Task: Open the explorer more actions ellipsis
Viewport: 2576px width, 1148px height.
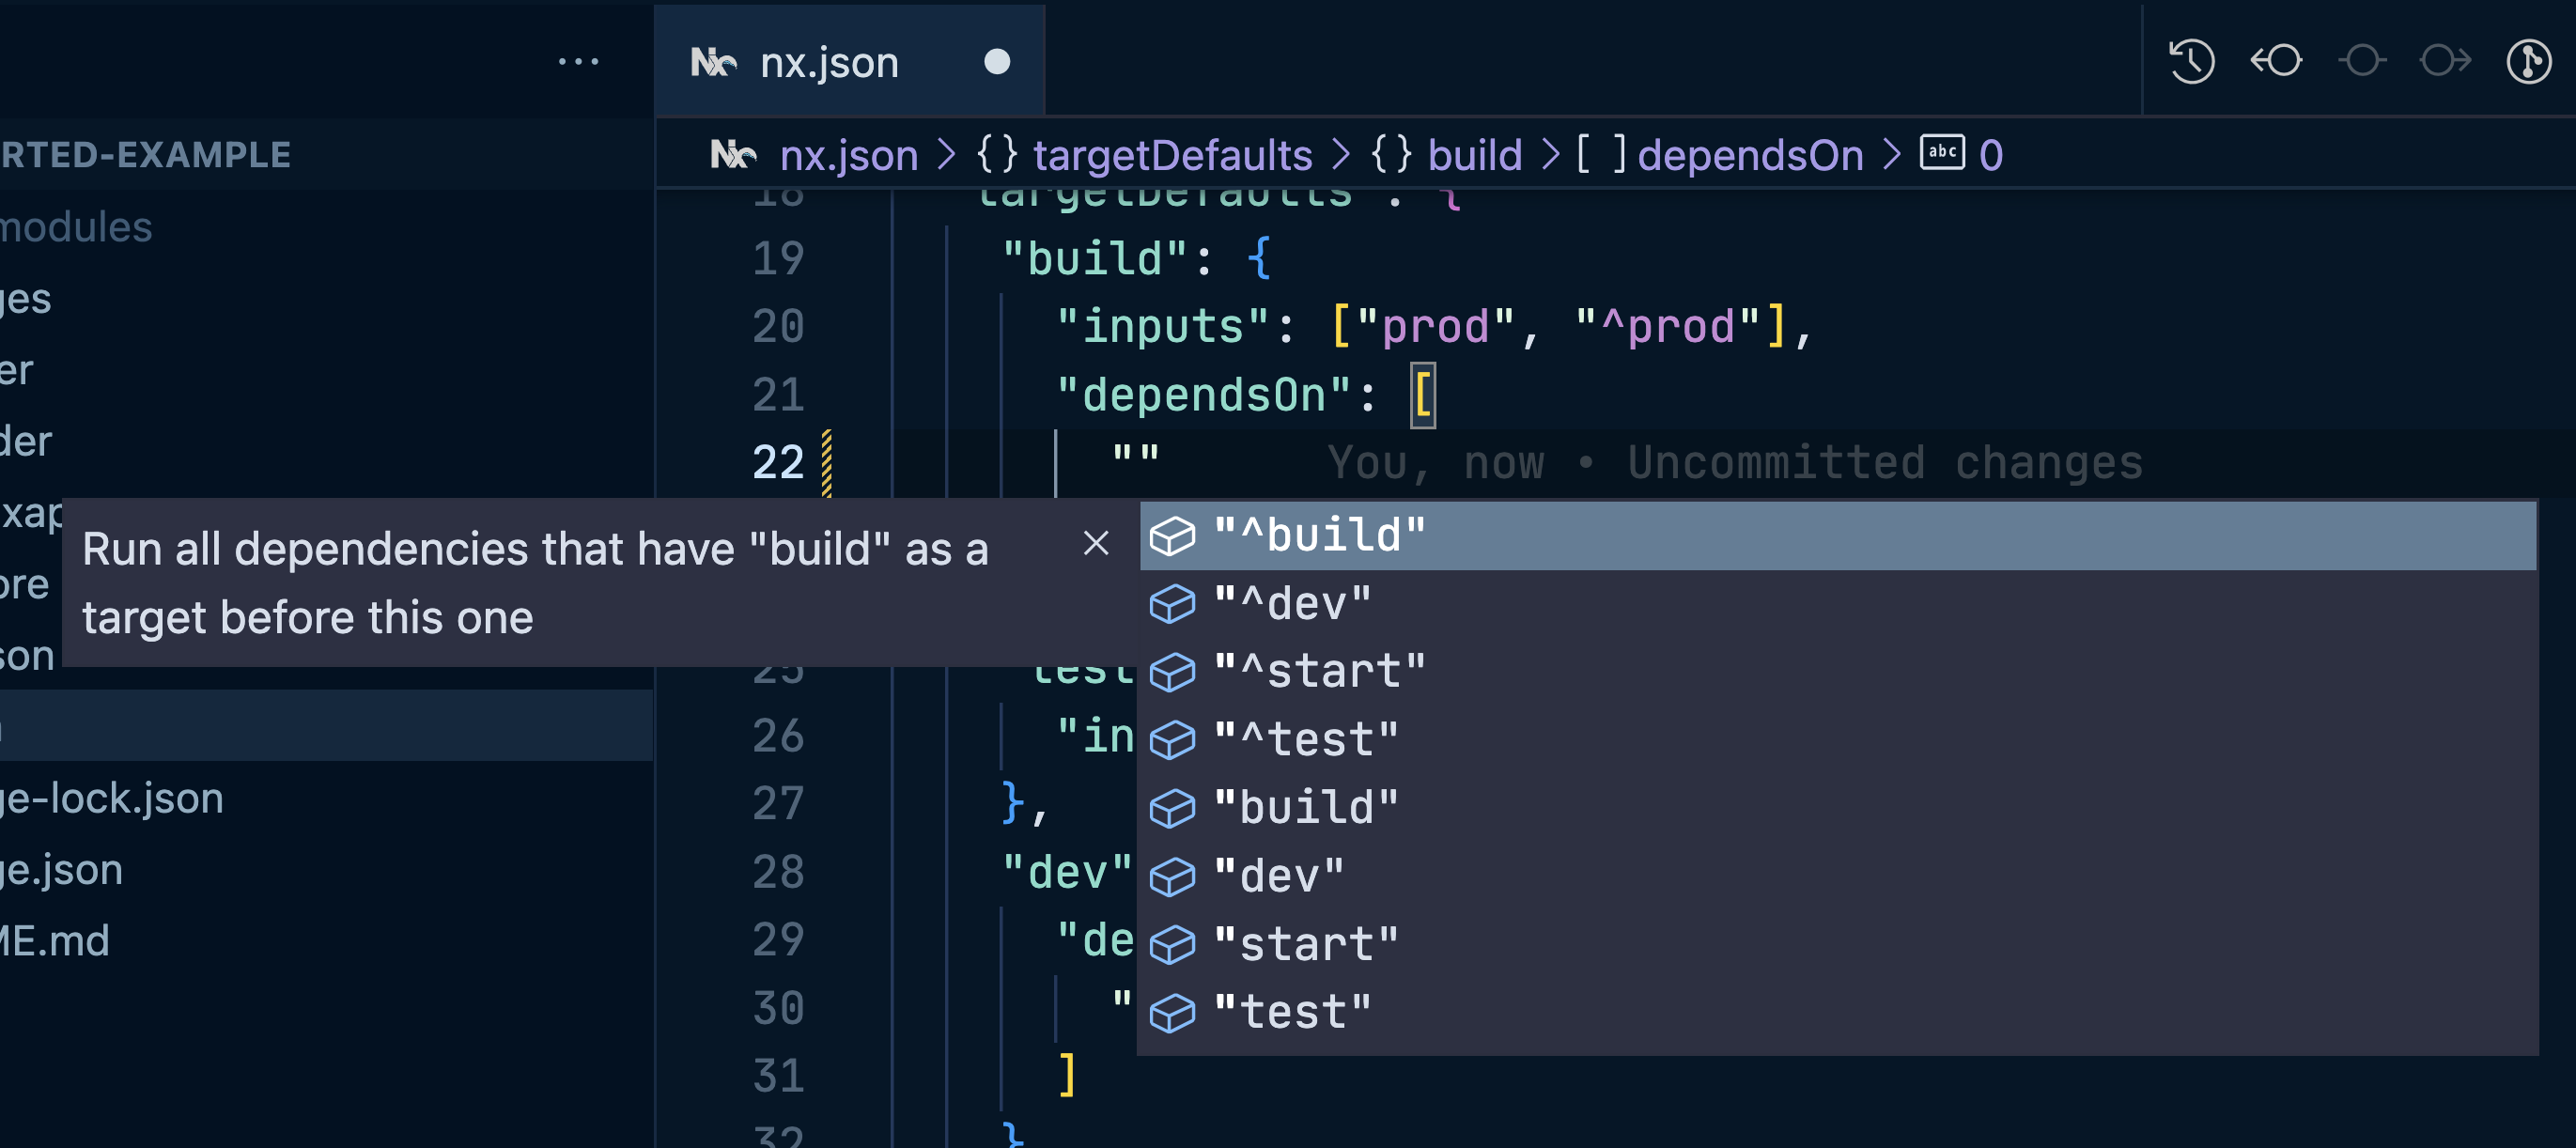Action: coord(578,60)
